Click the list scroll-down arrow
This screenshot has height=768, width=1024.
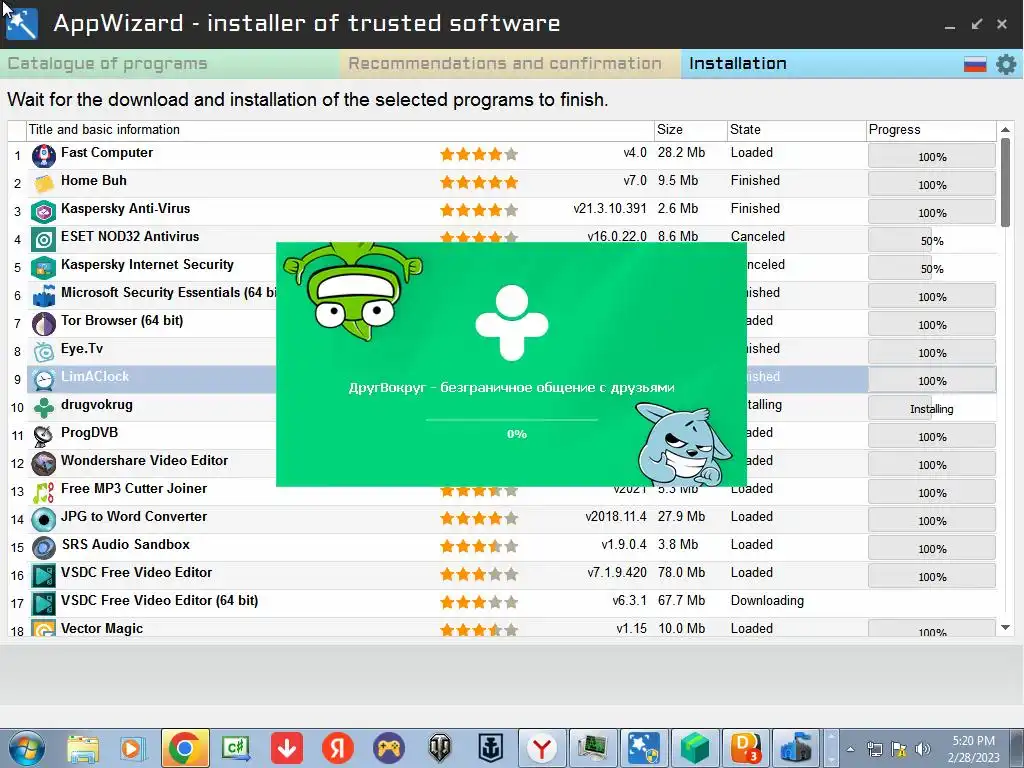click(1005, 628)
